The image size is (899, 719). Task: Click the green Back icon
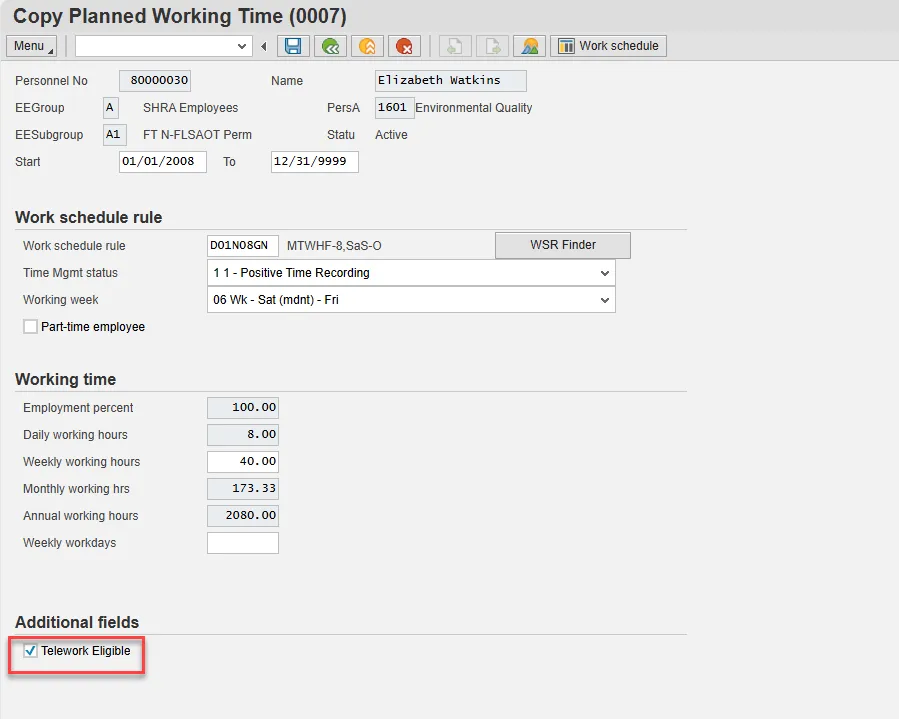[x=329, y=46]
